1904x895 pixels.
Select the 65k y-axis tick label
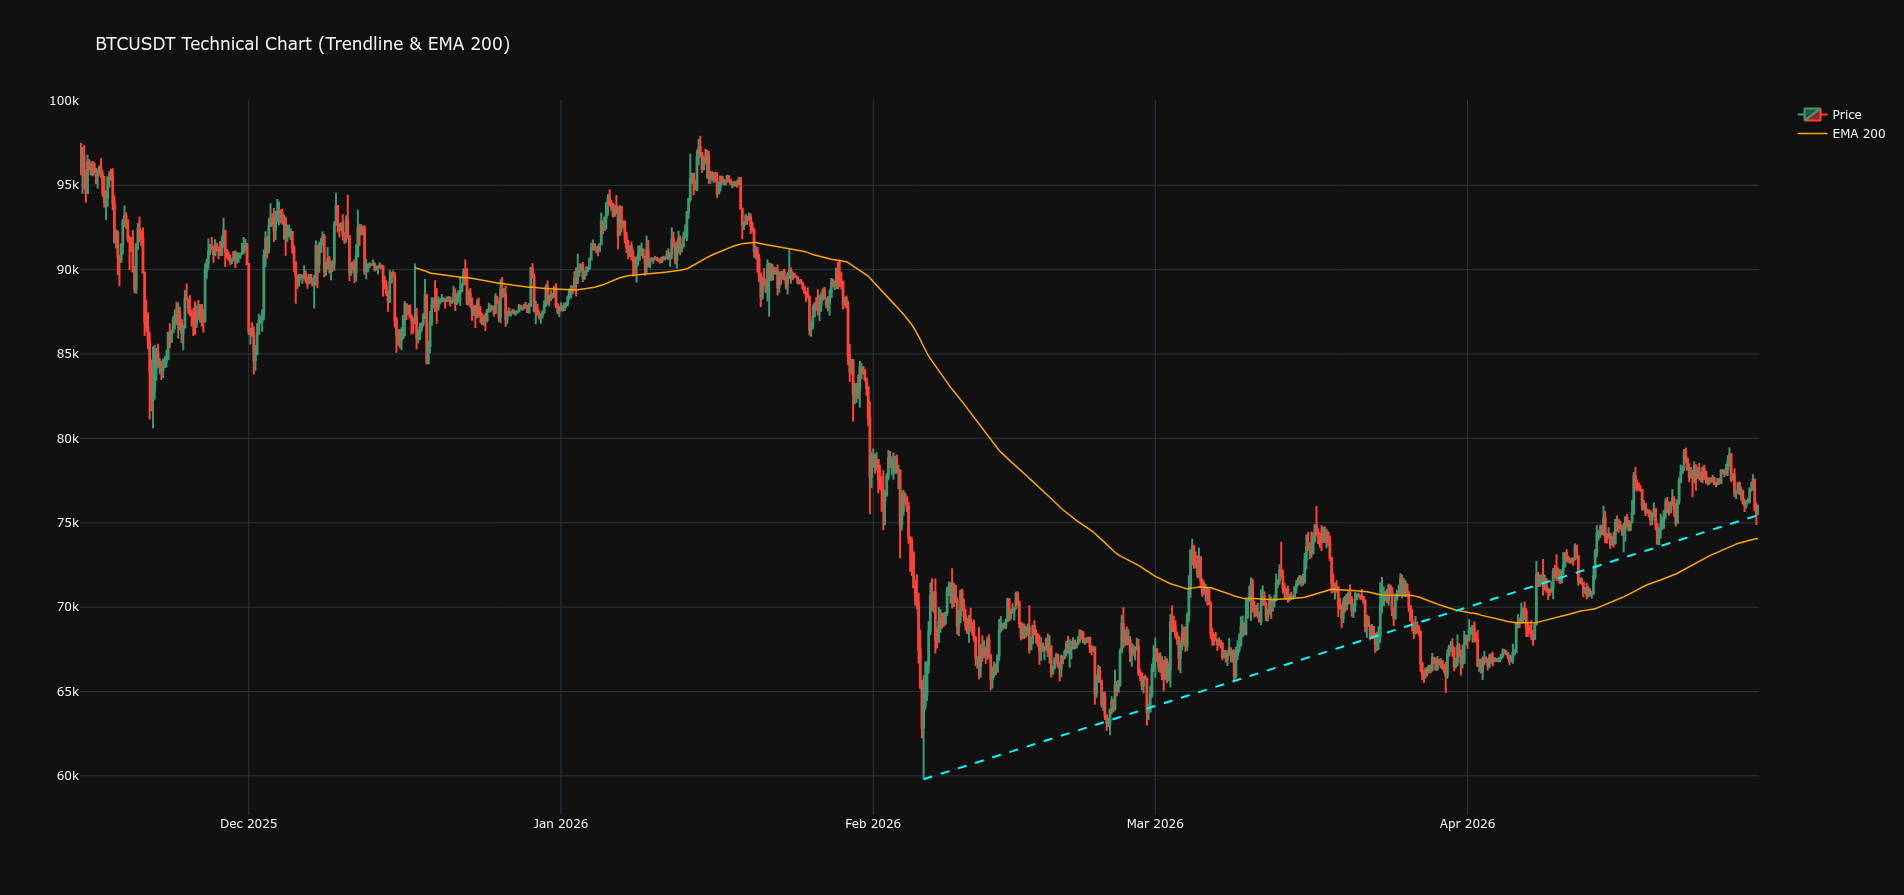tap(66, 692)
